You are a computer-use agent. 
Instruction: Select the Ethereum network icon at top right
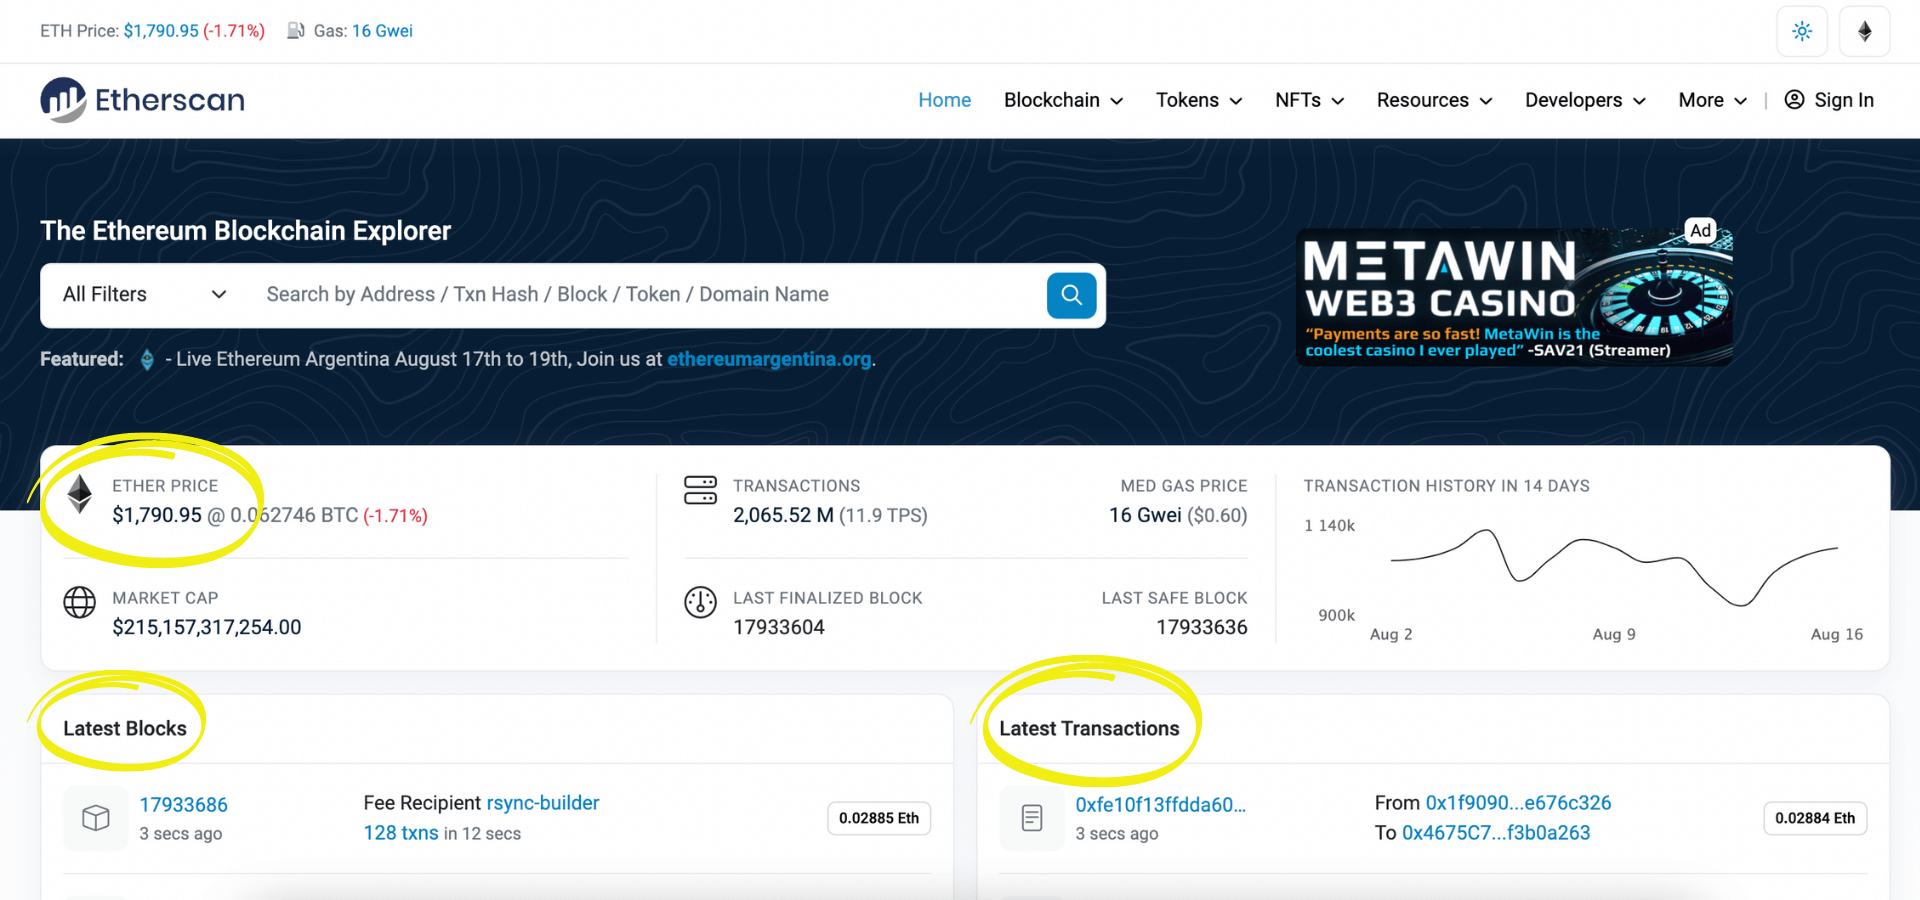pos(1864,31)
